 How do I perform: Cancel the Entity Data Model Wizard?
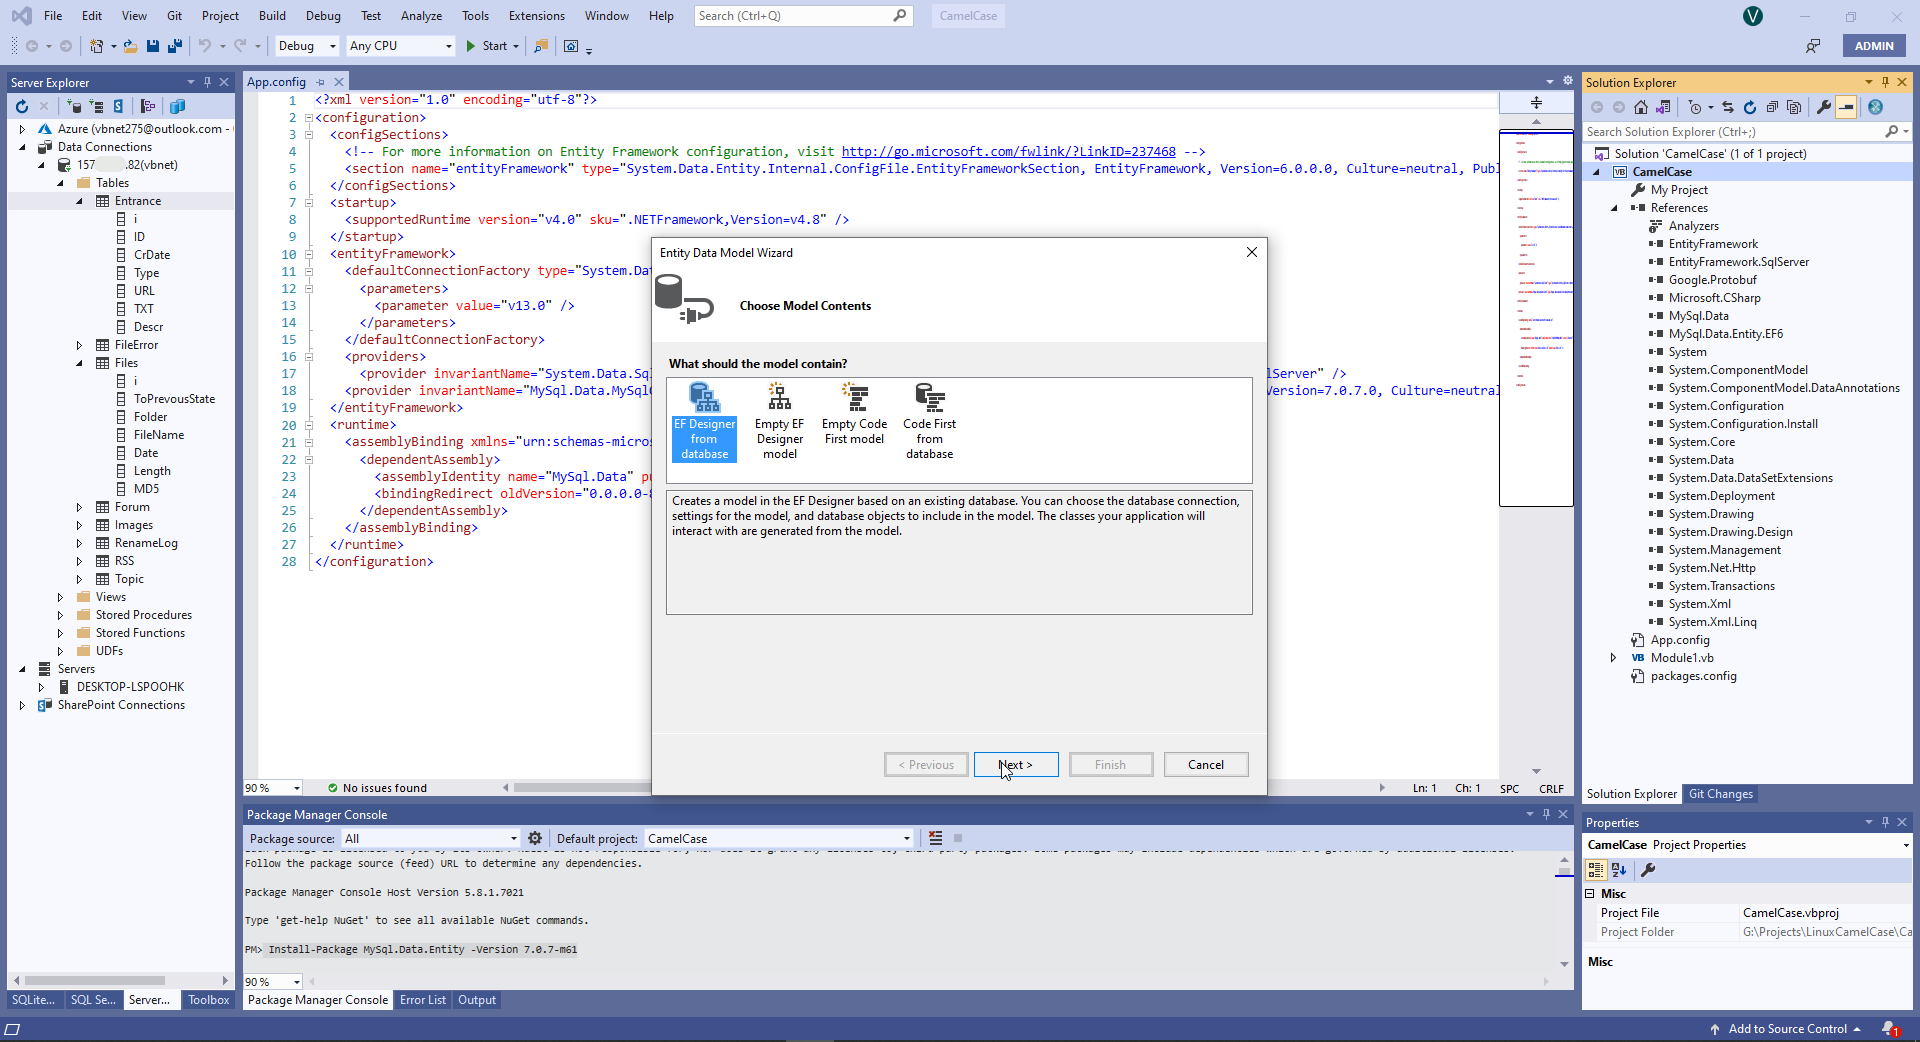click(1206, 765)
